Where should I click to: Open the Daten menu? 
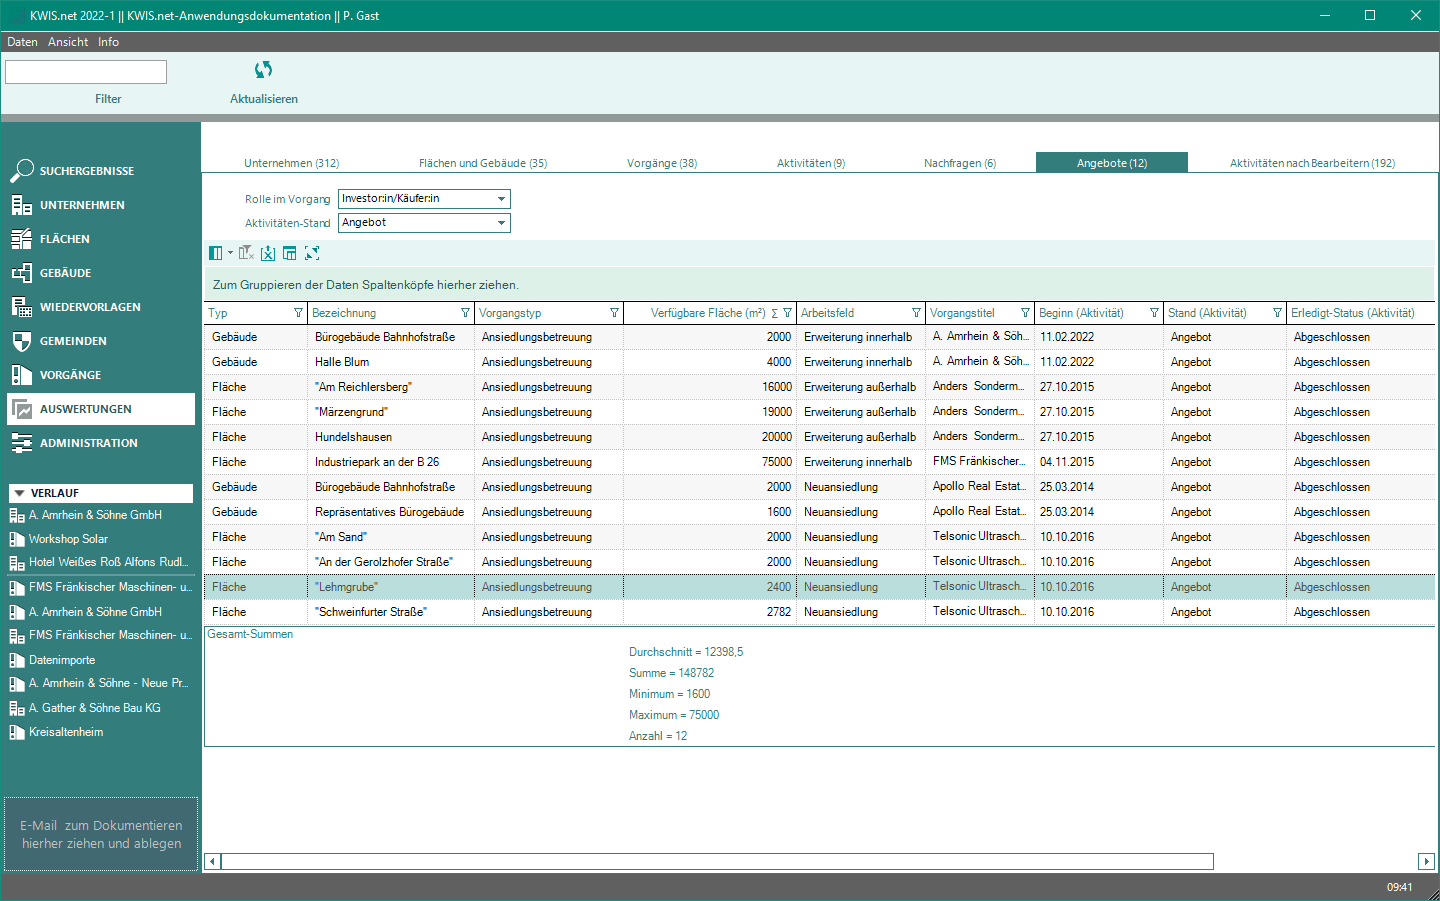(x=22, y=42)
